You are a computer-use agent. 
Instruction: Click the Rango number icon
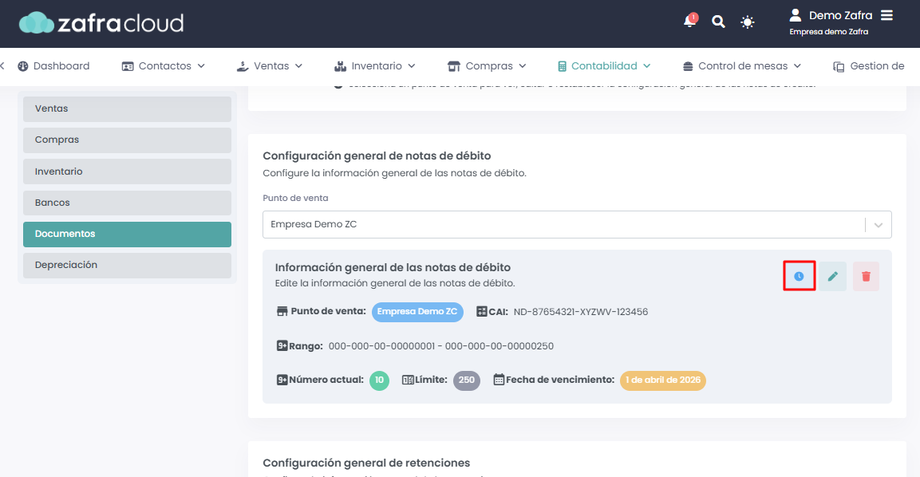[x=282, y=346]
